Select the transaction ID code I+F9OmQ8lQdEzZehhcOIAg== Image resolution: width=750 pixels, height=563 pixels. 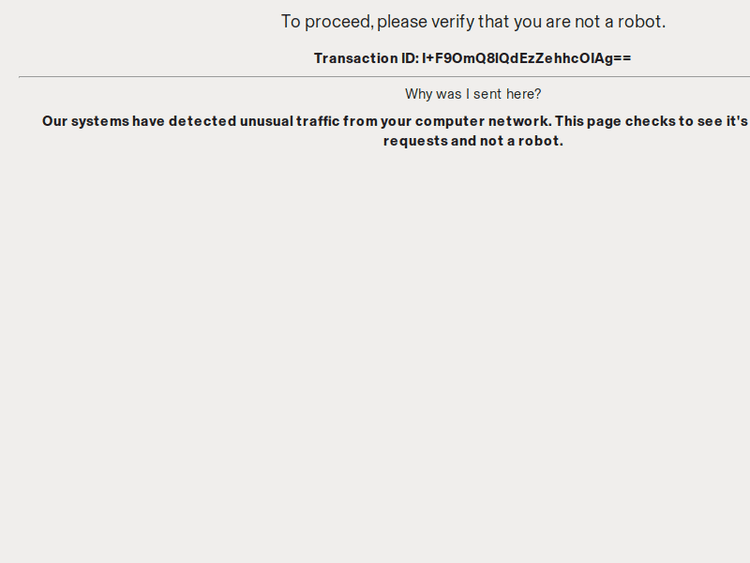coord(526,58)
